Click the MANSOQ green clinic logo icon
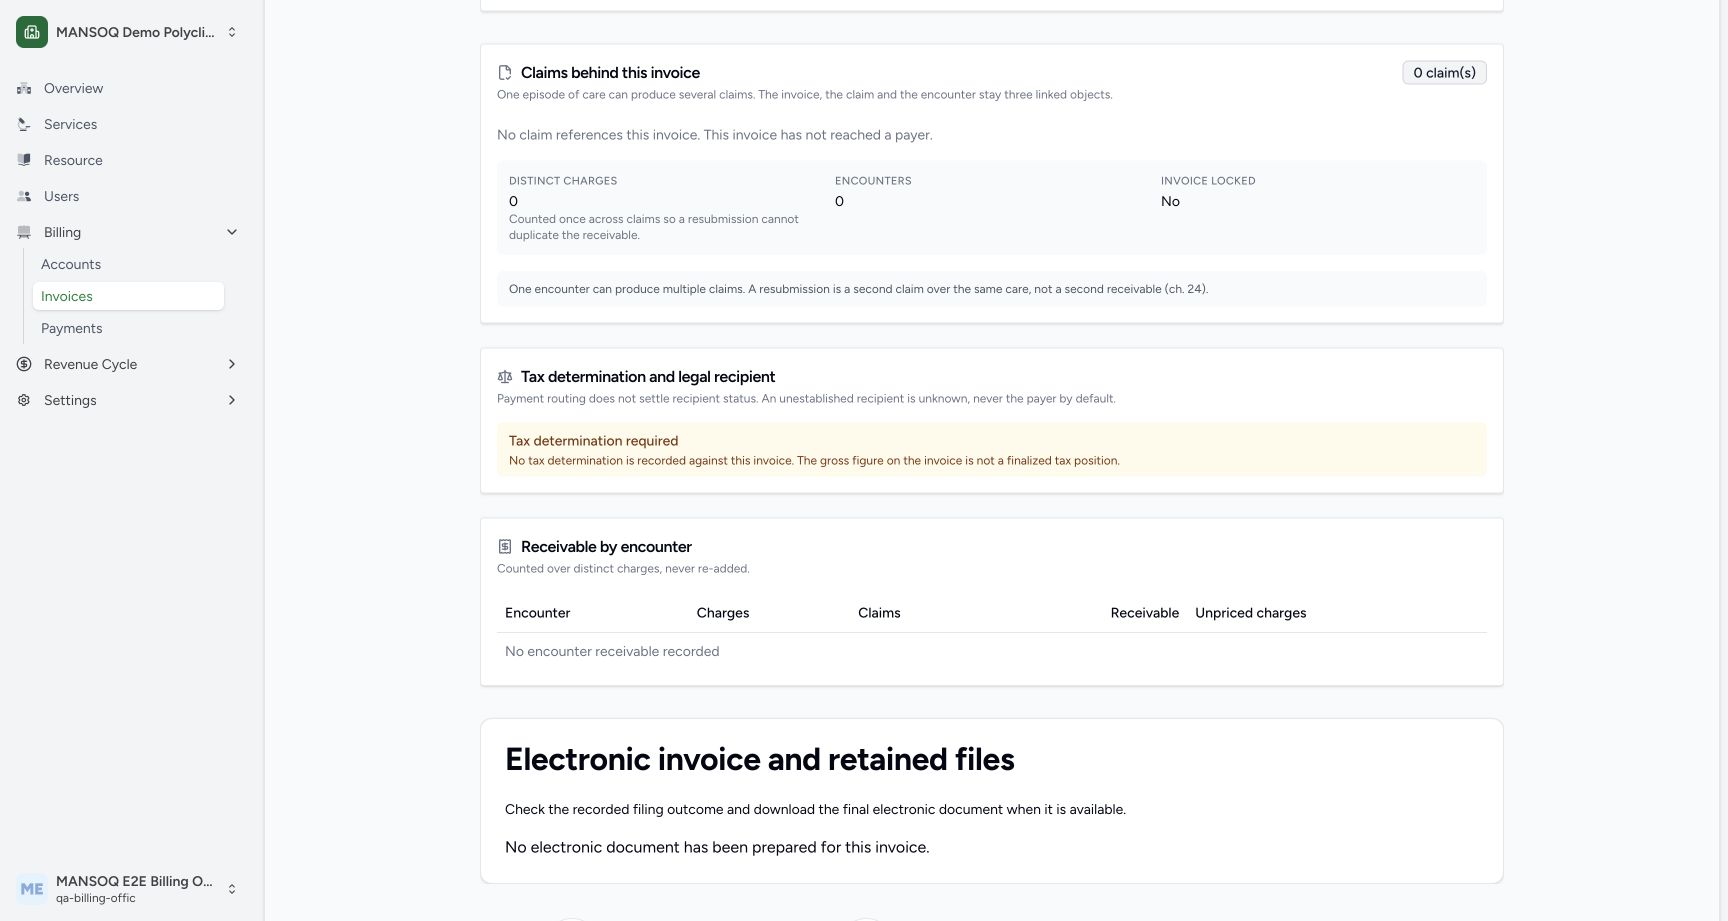Image resolution: width=1728 pixels, height=921 pixels. (x=32, y=32)
